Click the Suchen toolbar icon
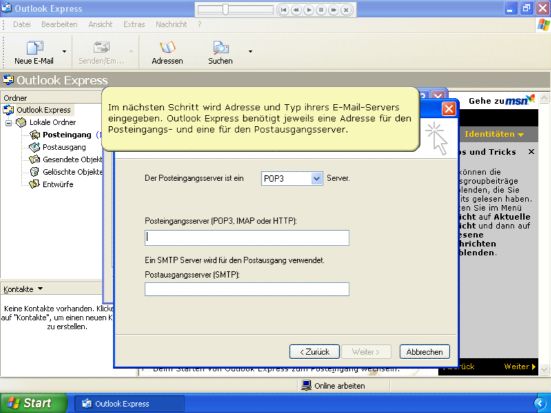The height and width of the screenshot is (413, 551). [x=220, y=52]
